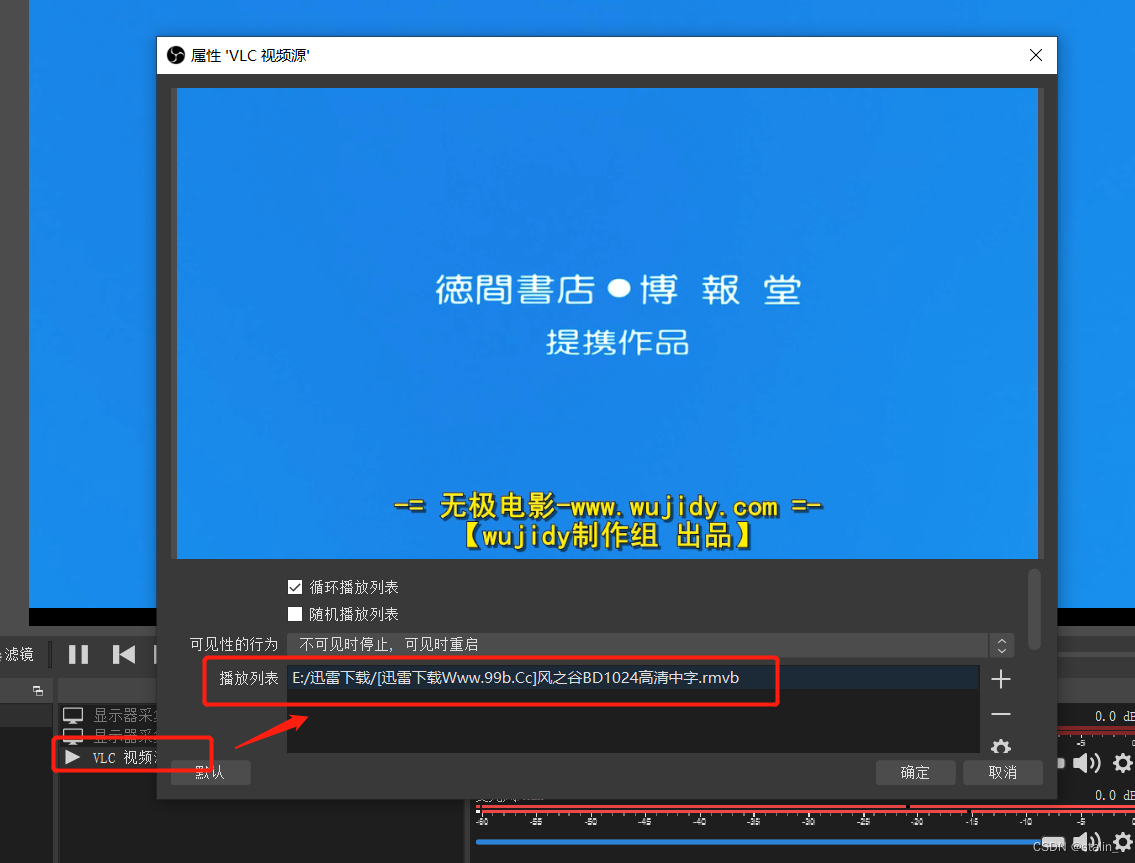
Task: Uncheck the 循环播放列表 checkbox
Action: click(x=295, y=587)
